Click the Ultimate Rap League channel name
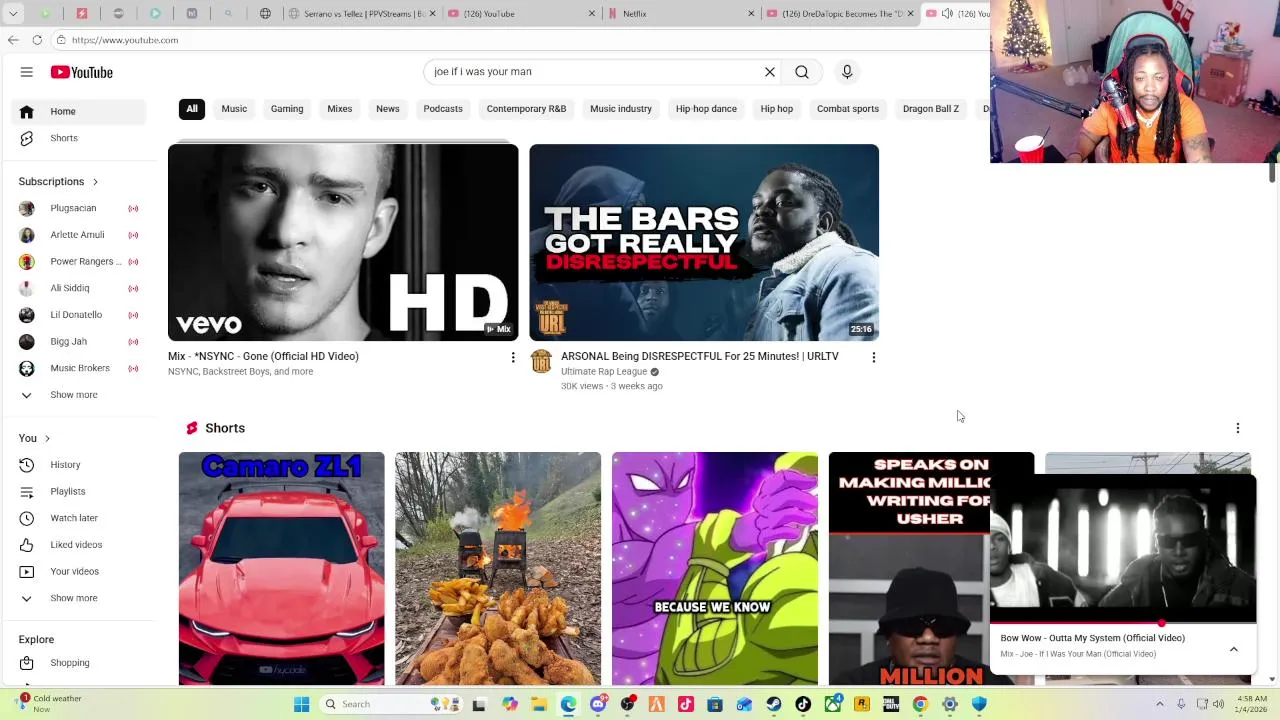 coord(604,372)
